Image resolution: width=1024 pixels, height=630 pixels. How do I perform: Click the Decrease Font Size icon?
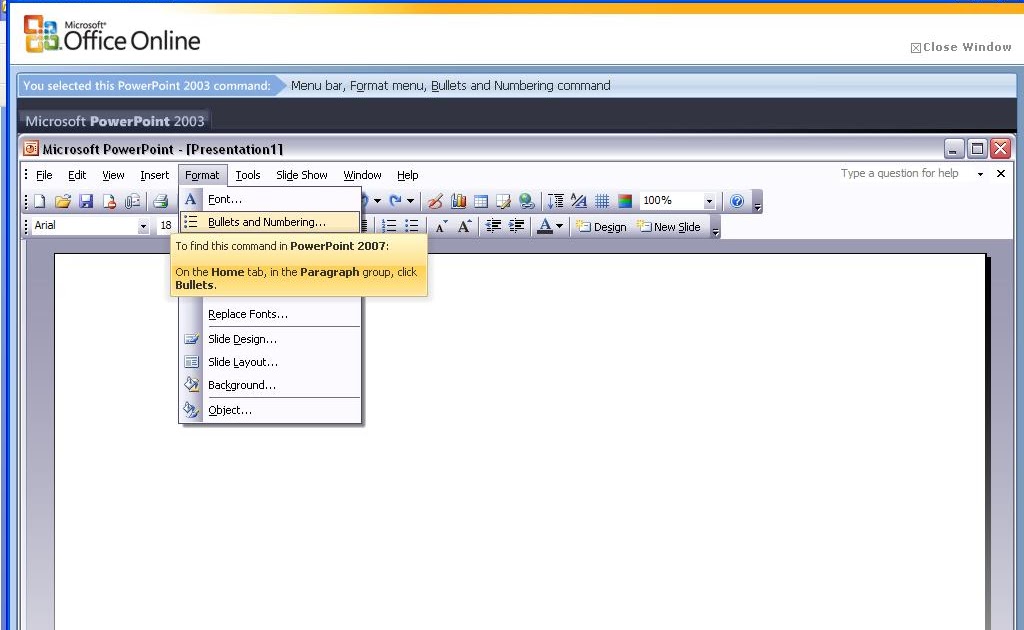click(x=441, y=227)
